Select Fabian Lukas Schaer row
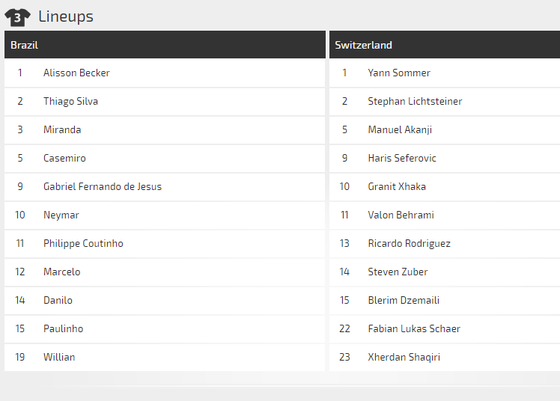560x401 pixels. coord(445,329)
